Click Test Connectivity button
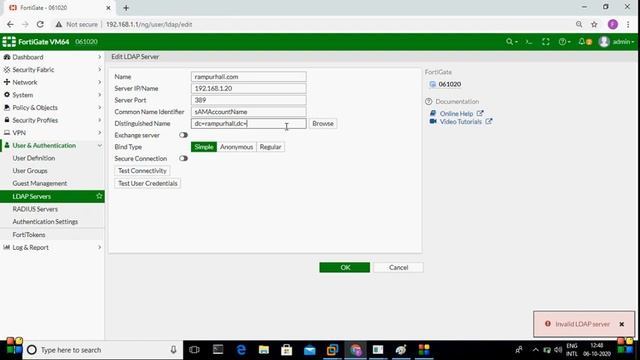This screenshot has width=640, height=360. (142, 171)
